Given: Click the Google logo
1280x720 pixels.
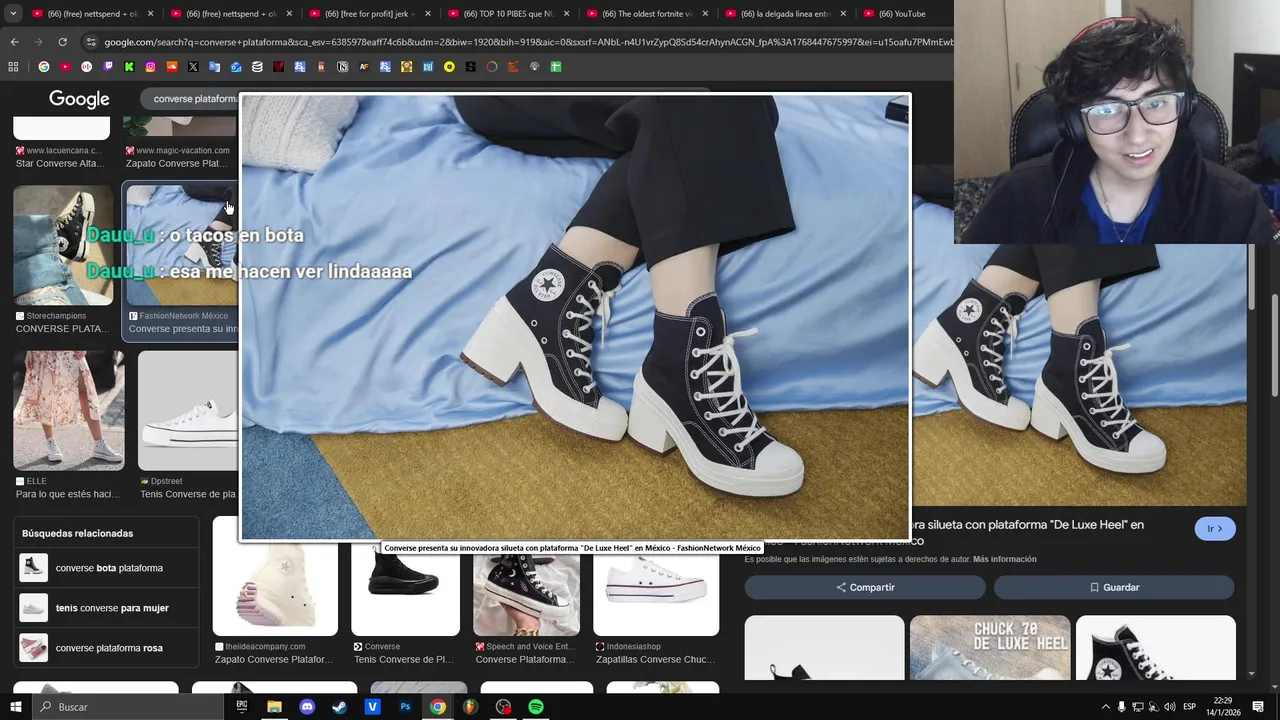Looking at the screenshot, I should tap(79, 99).
